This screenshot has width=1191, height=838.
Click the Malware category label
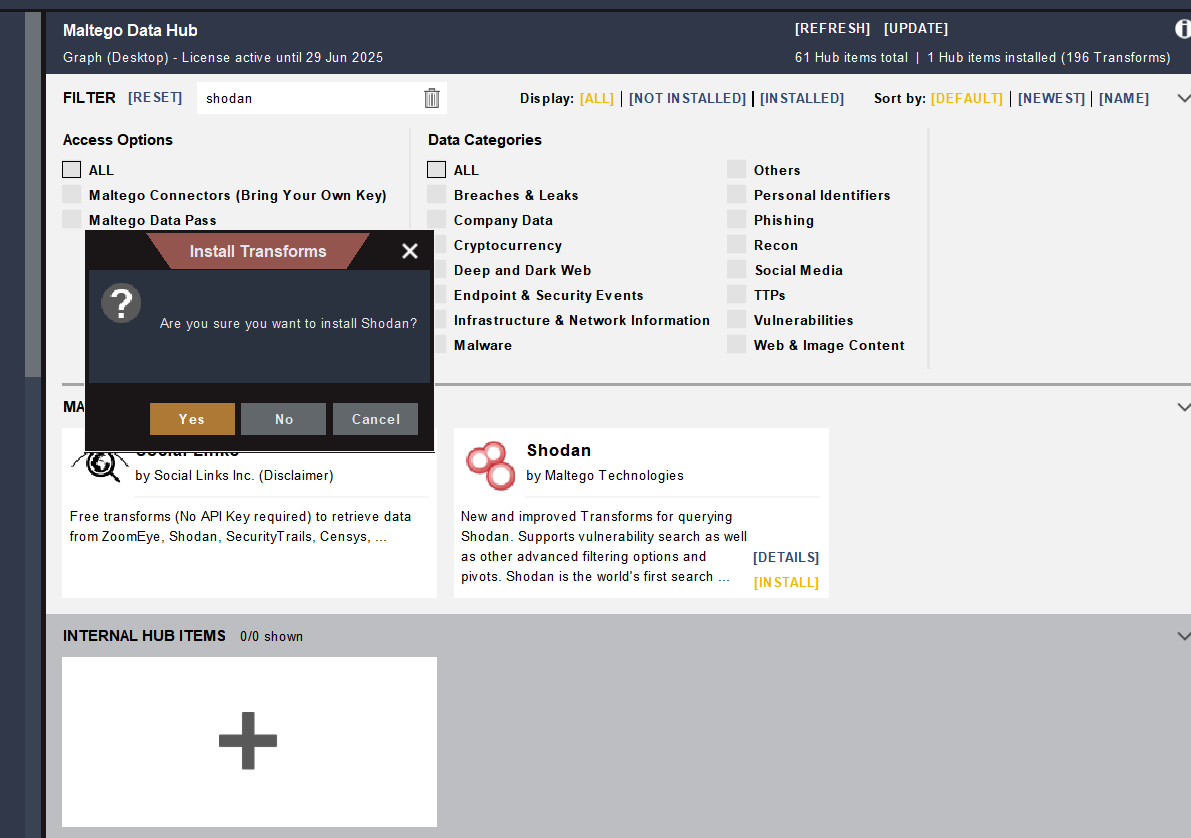coord(482,346)
